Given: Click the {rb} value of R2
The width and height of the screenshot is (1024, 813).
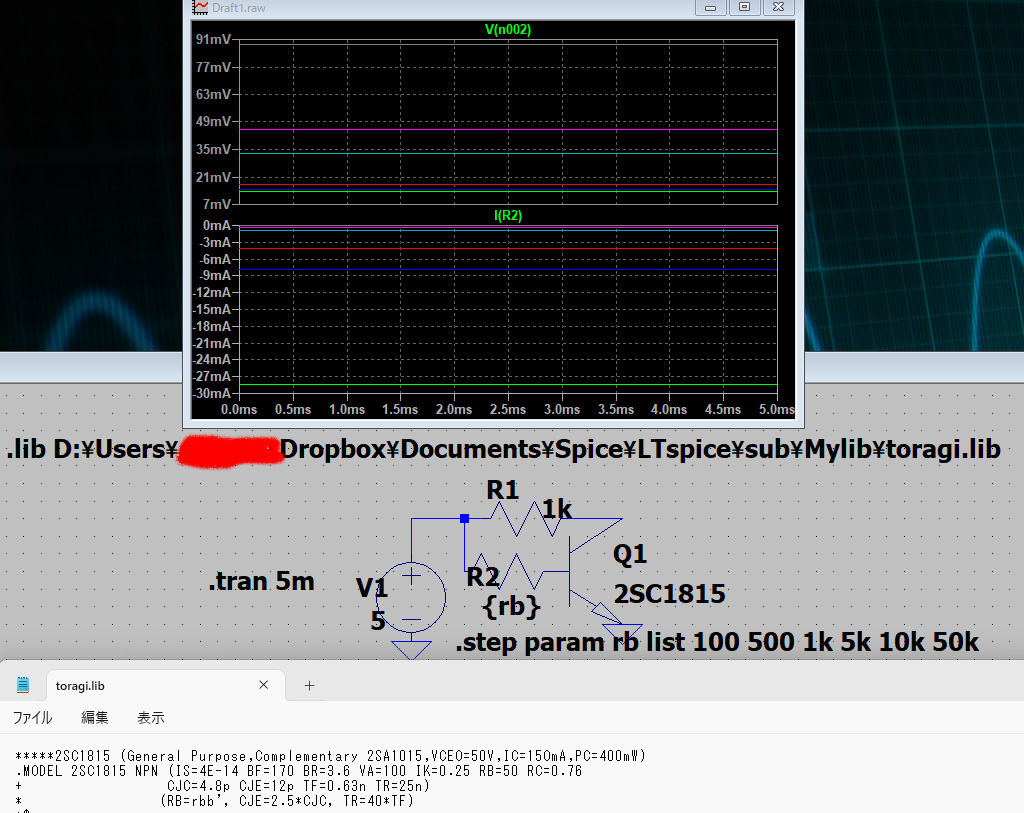Looking at the screenshot, I should coord(511,606).
